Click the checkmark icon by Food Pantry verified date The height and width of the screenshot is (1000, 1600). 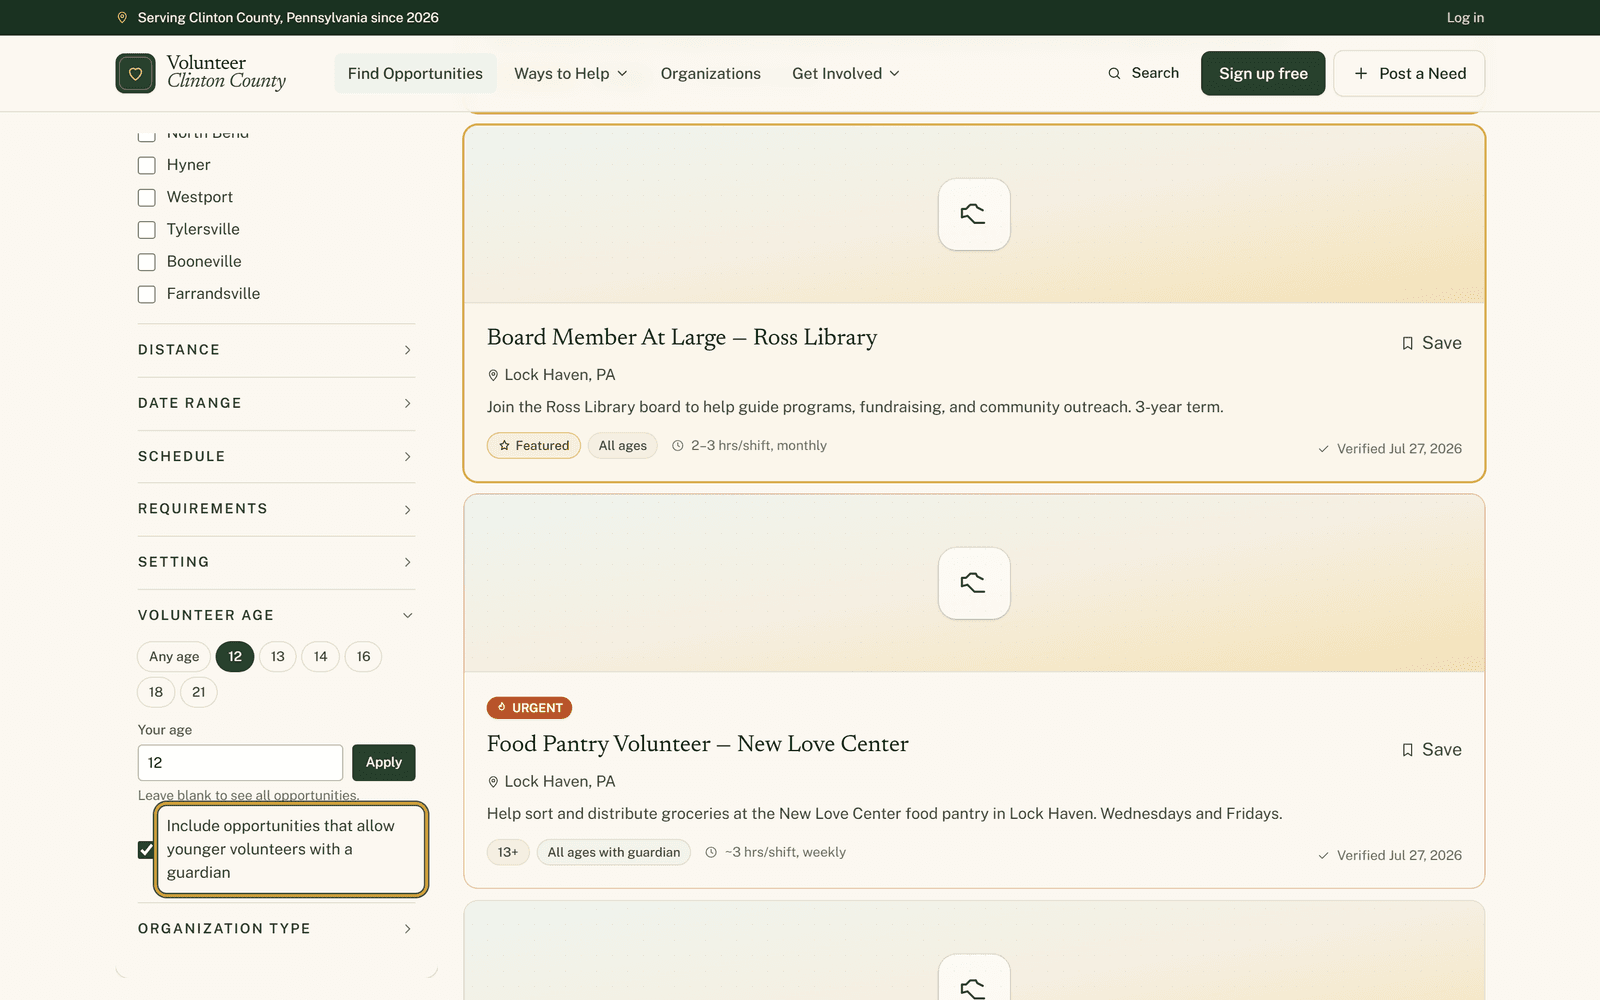(x=1324, y=856)
